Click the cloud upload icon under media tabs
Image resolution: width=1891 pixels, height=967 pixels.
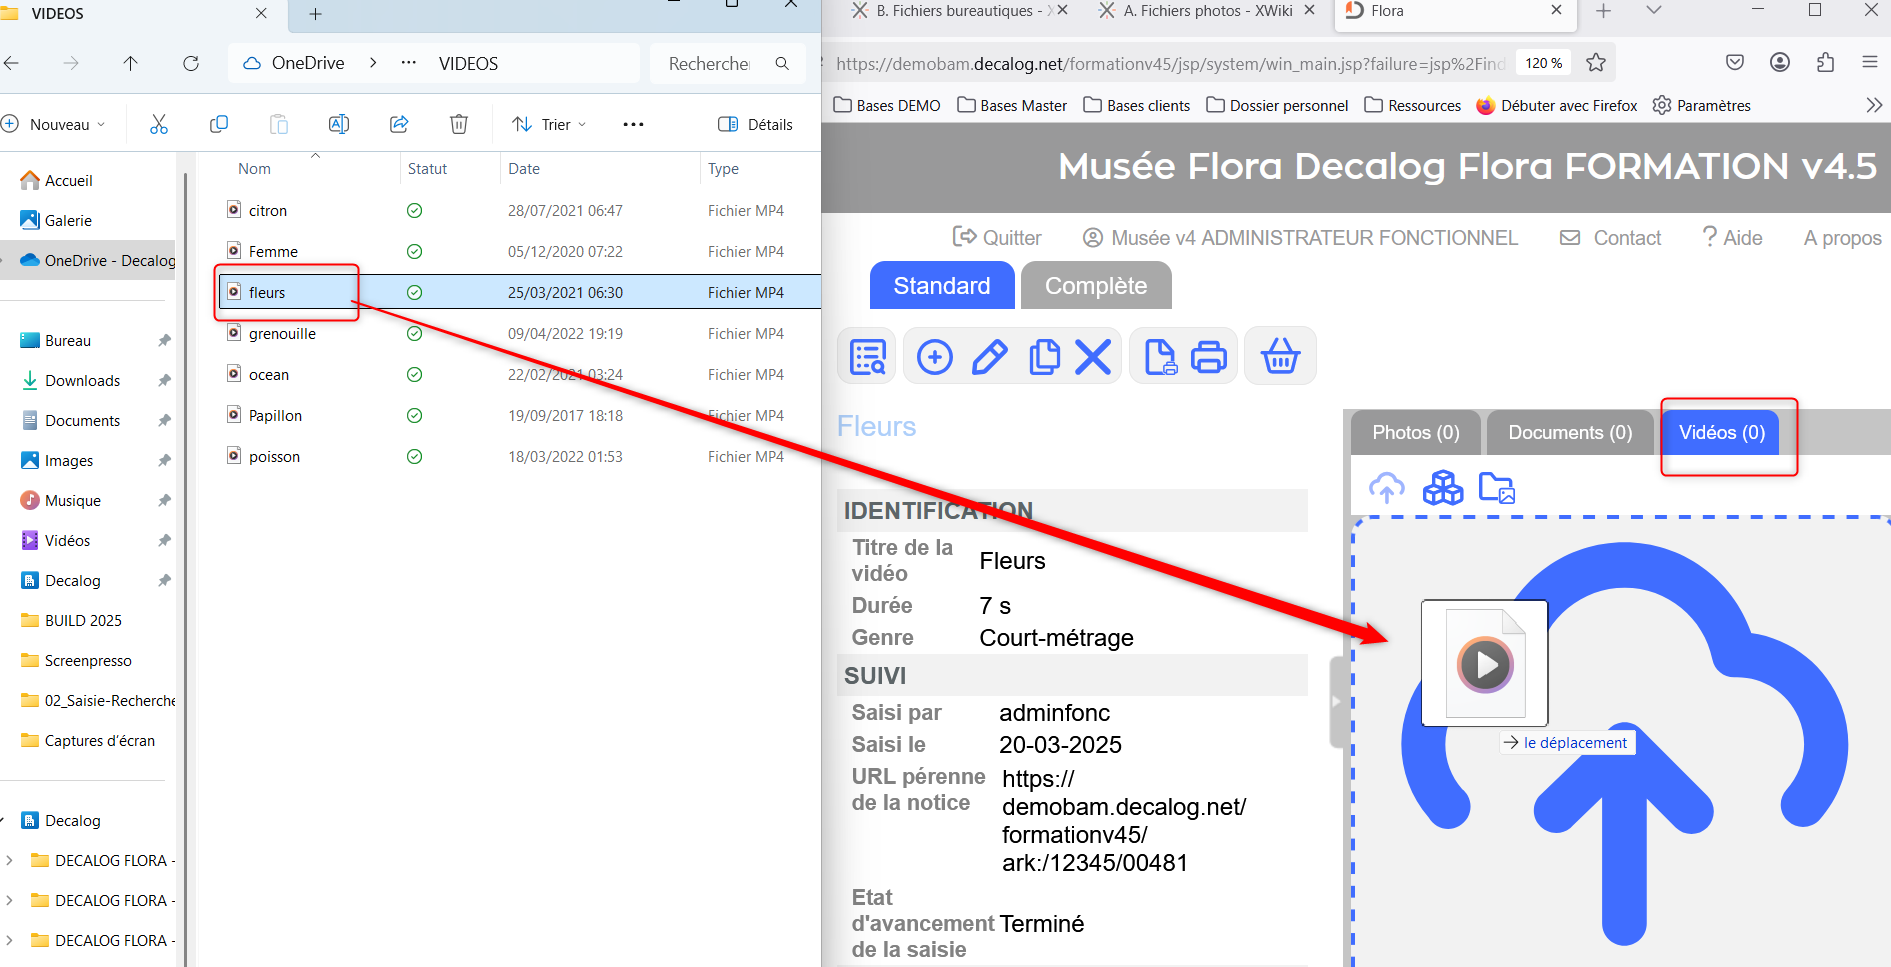(x=1386, y=488)
